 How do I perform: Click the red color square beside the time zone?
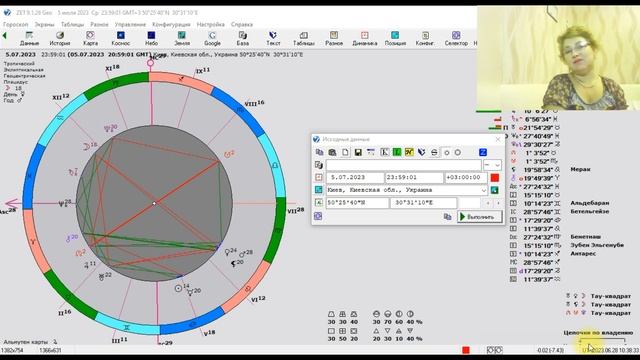[495, 178]
